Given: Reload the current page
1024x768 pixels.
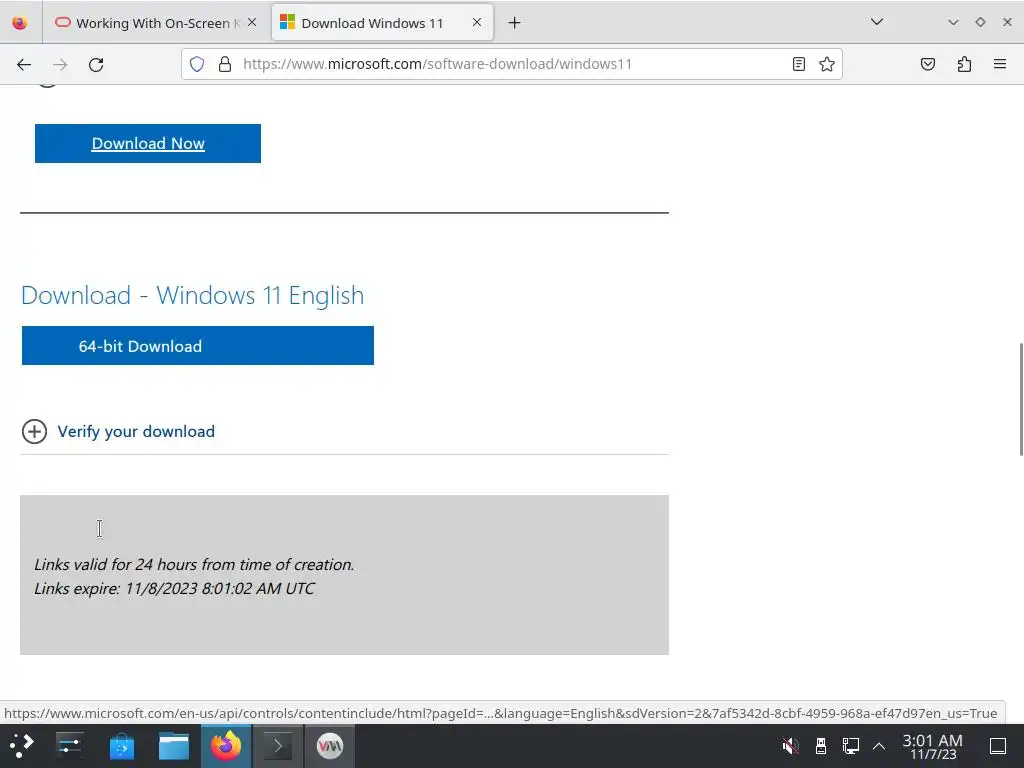Looking at the screenshot, I should [96, 64].
